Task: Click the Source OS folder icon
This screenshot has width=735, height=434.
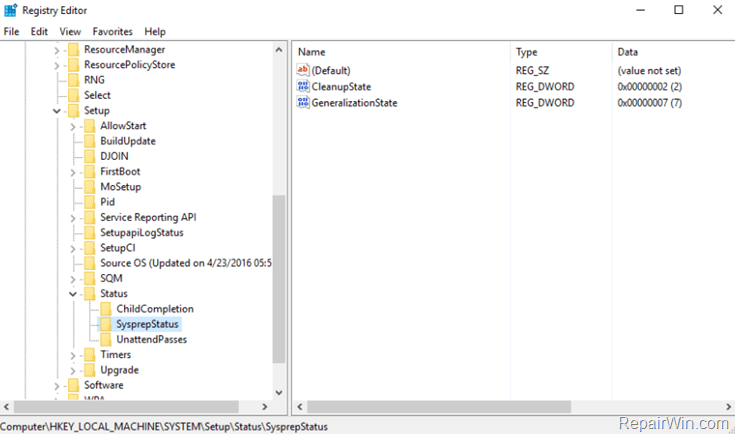Action: (x=90, y=263)
